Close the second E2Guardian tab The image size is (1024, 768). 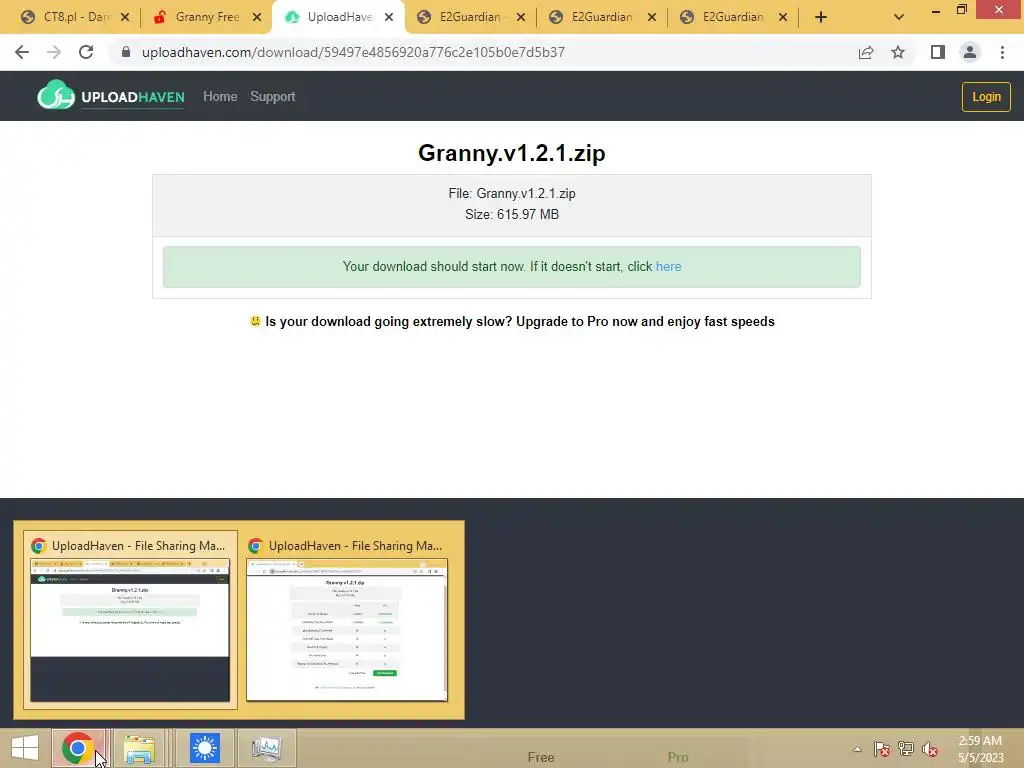click(x=652, y=18)
